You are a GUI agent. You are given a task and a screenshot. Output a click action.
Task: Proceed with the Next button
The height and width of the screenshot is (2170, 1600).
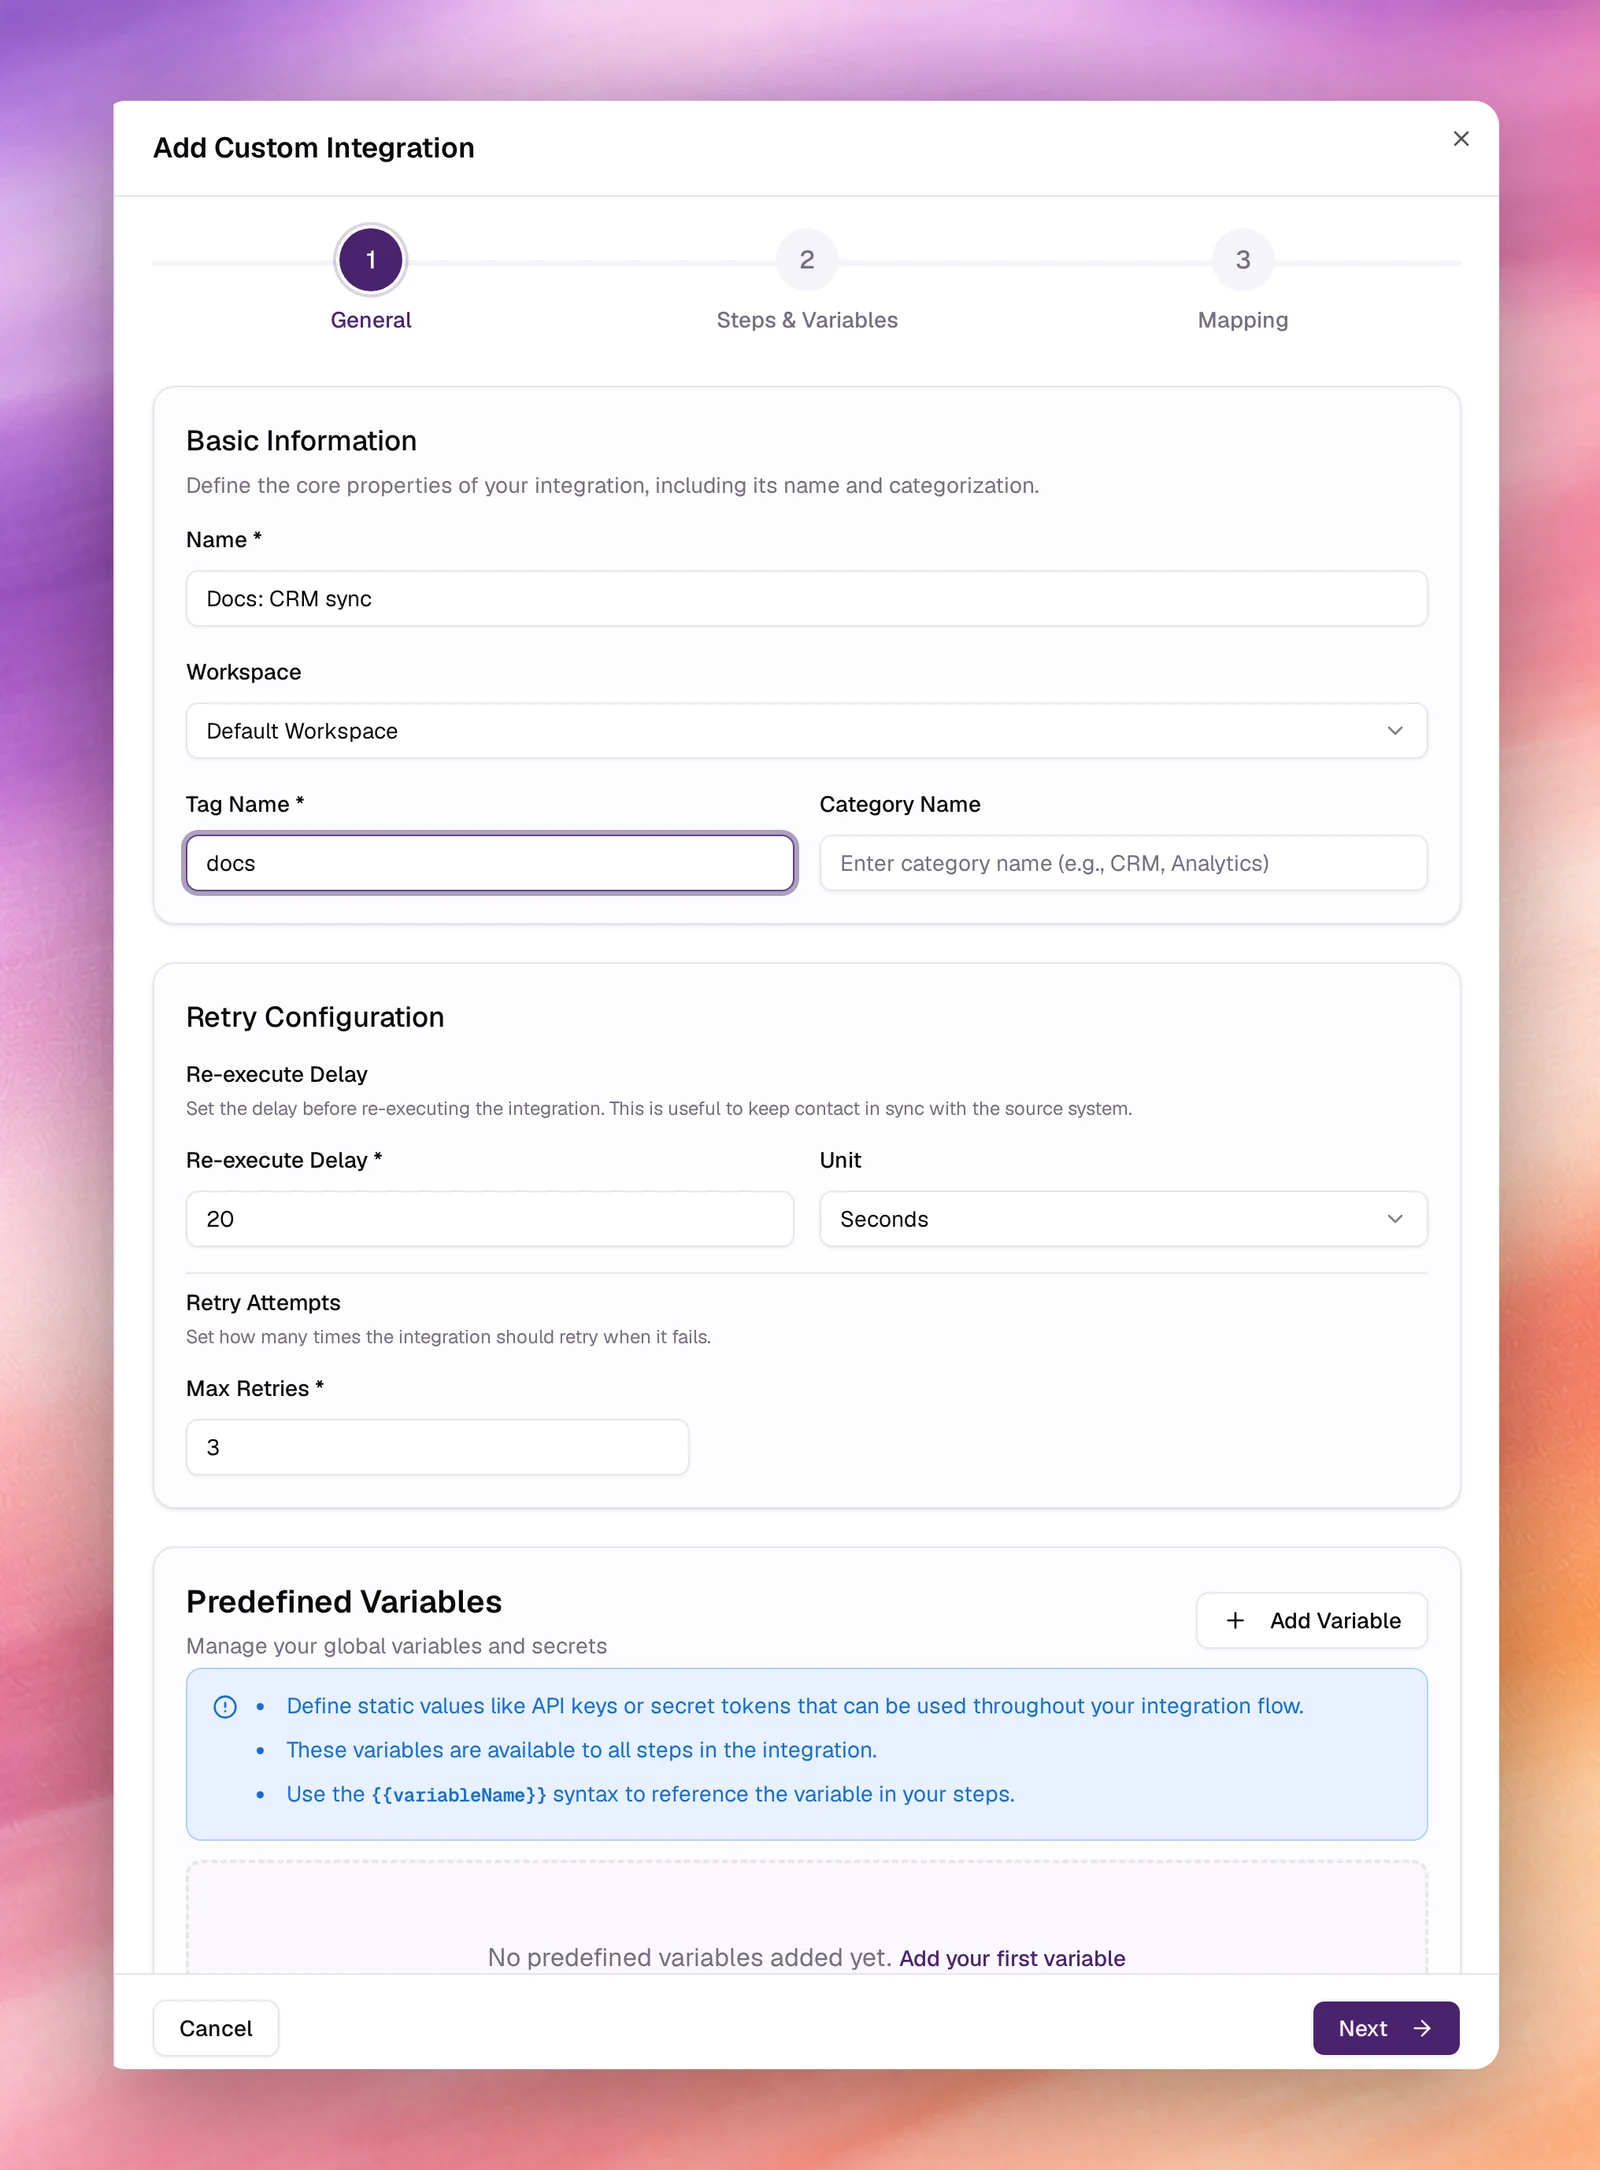tap(1386, 2028)
